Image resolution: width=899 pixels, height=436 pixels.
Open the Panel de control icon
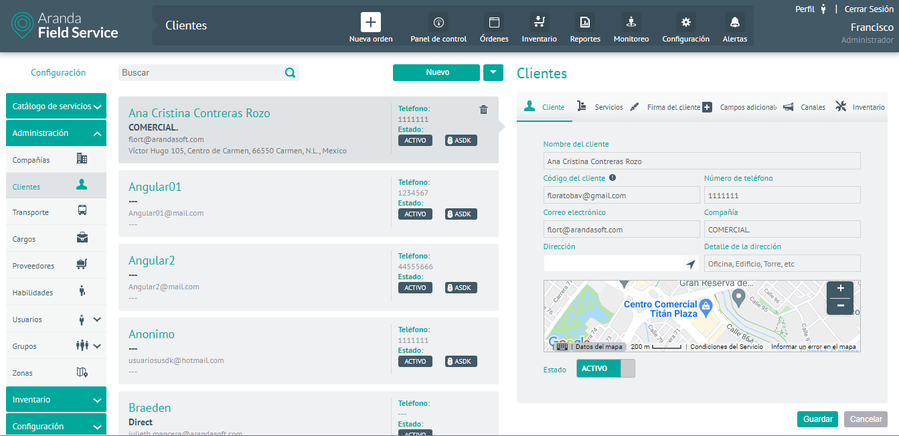click(438, 22)
